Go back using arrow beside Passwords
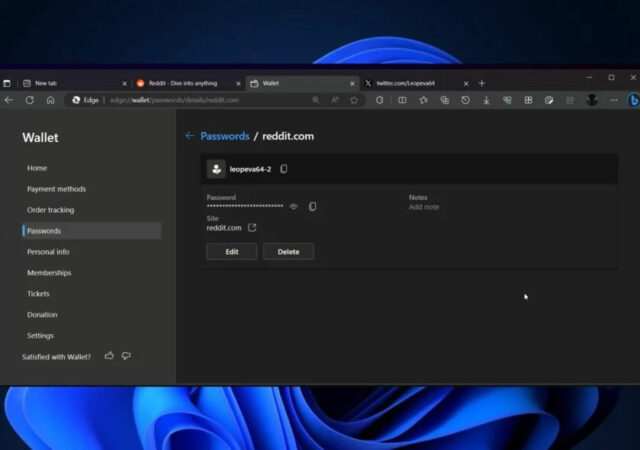This screenshot has height=450, width=640. pyautogui.click(x=190, y=136)
